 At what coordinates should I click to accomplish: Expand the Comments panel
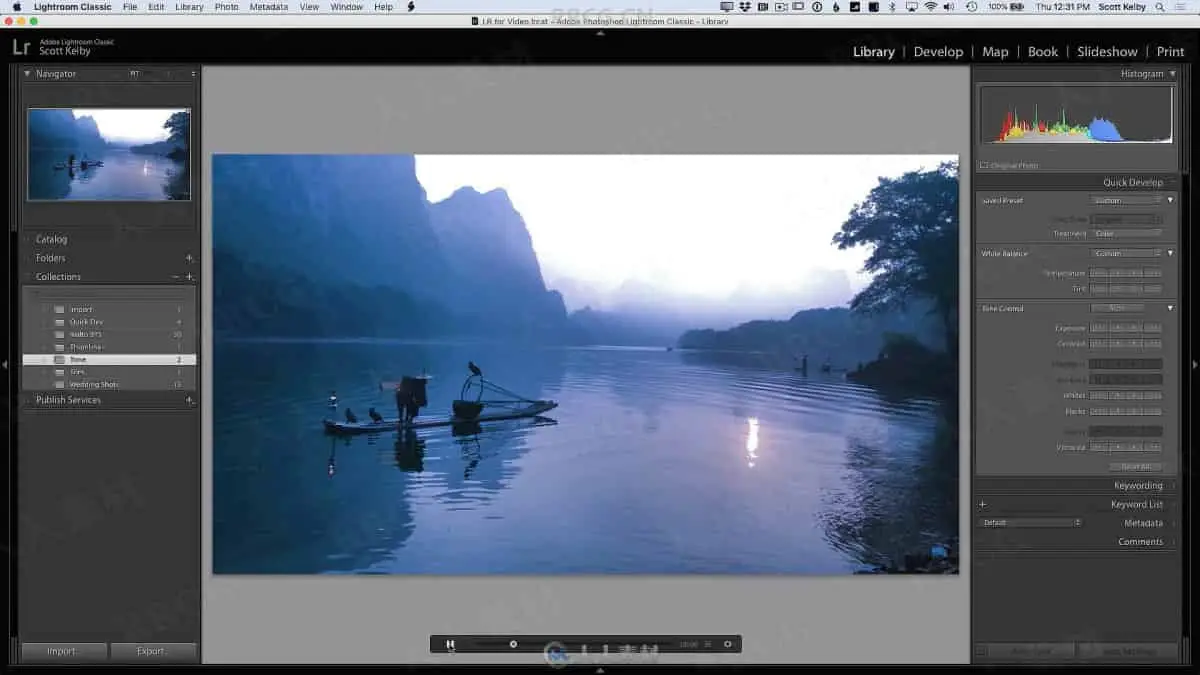(1140, 542)
